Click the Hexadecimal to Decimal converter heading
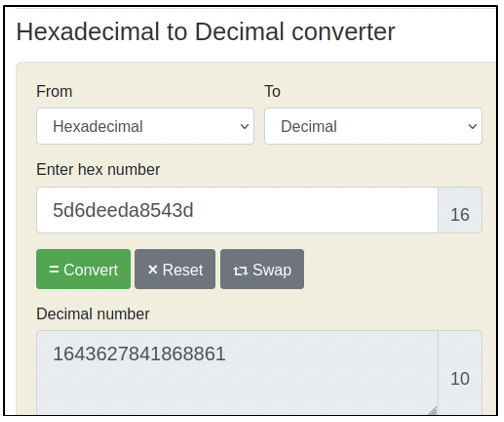 (206, 32)
